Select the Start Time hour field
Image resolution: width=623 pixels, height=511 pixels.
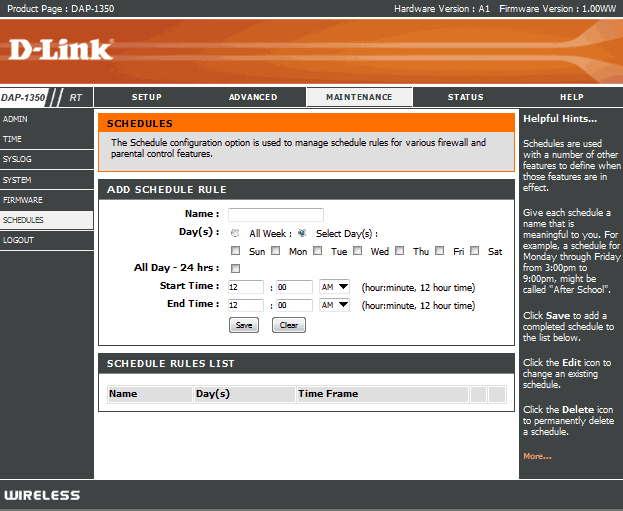pos(245,287)
